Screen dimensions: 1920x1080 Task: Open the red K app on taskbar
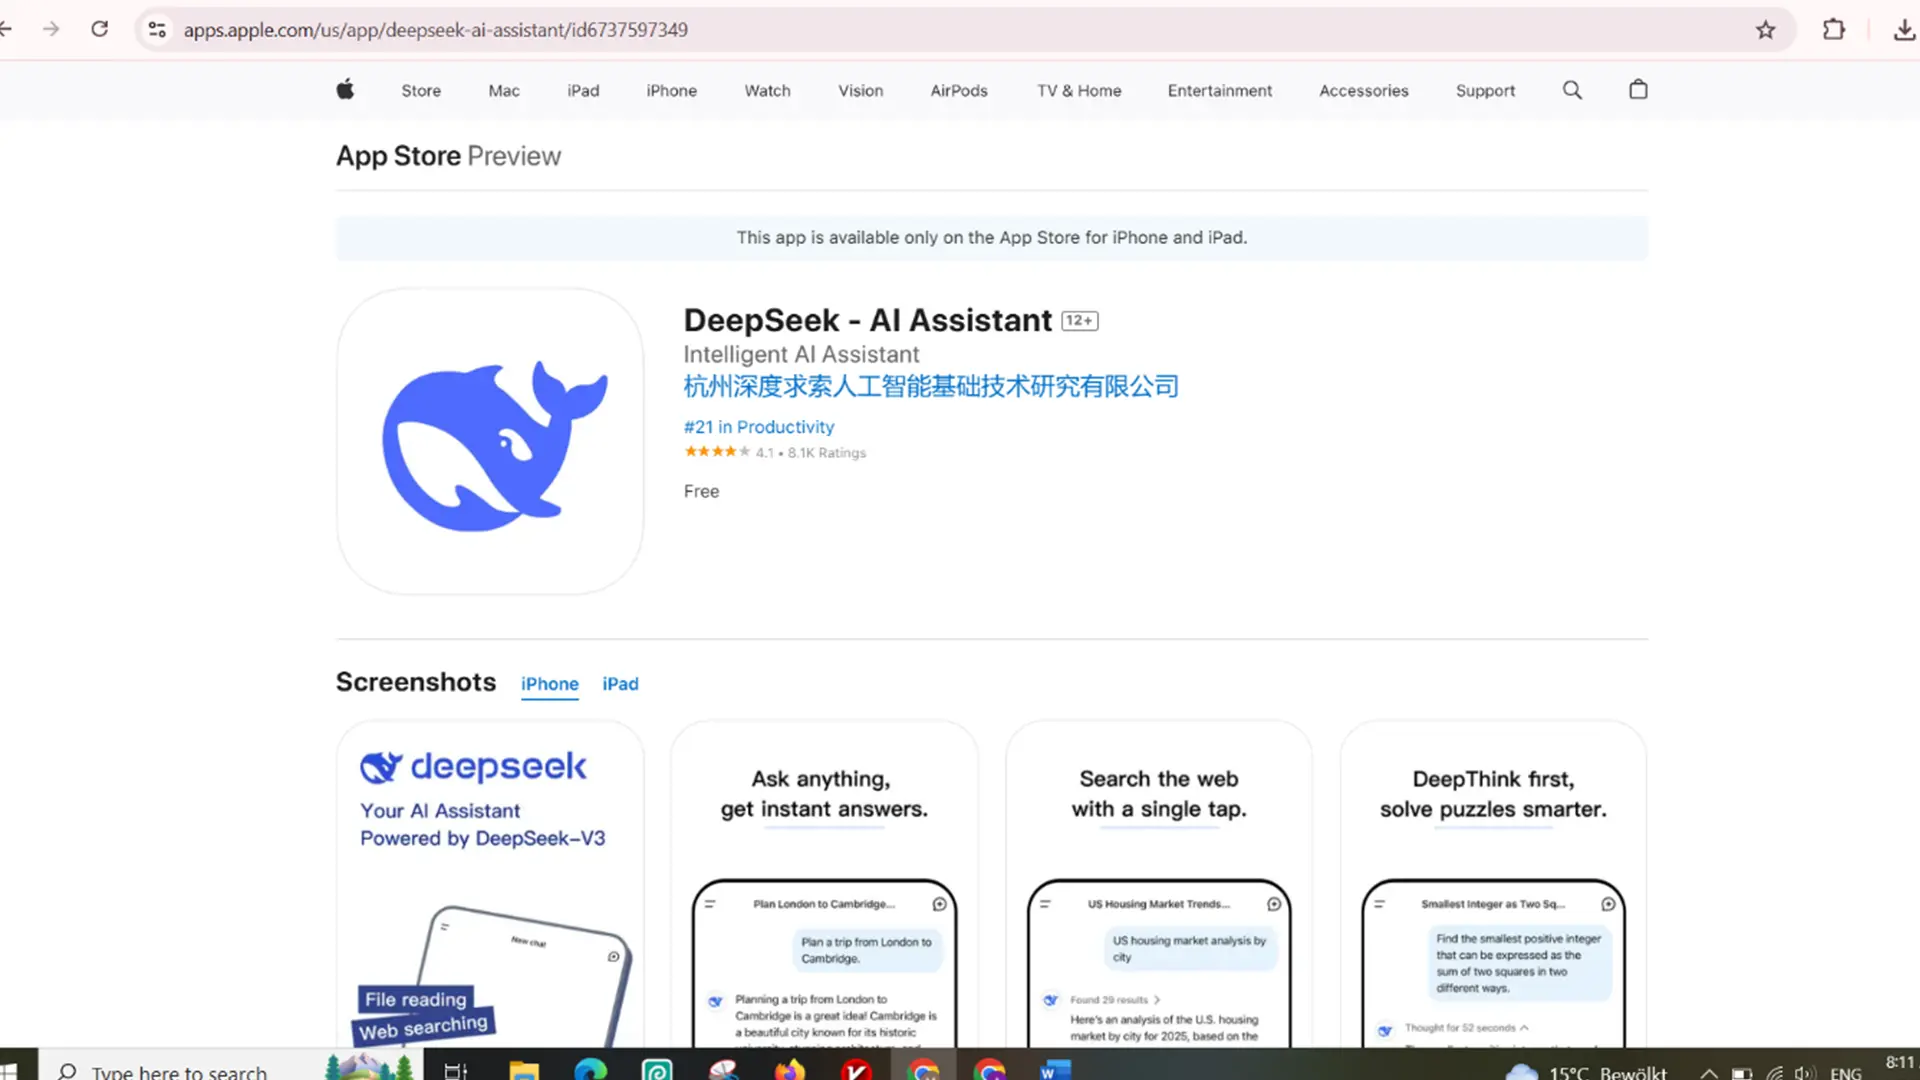coord(856,1071)
